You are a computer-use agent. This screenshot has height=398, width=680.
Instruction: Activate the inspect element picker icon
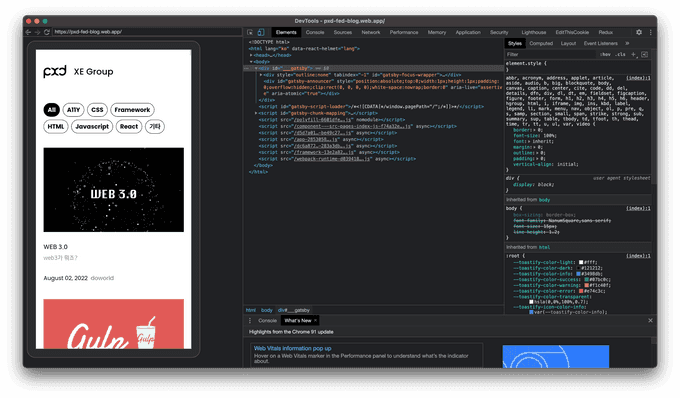pyautogui.click(x=250, y=33)
